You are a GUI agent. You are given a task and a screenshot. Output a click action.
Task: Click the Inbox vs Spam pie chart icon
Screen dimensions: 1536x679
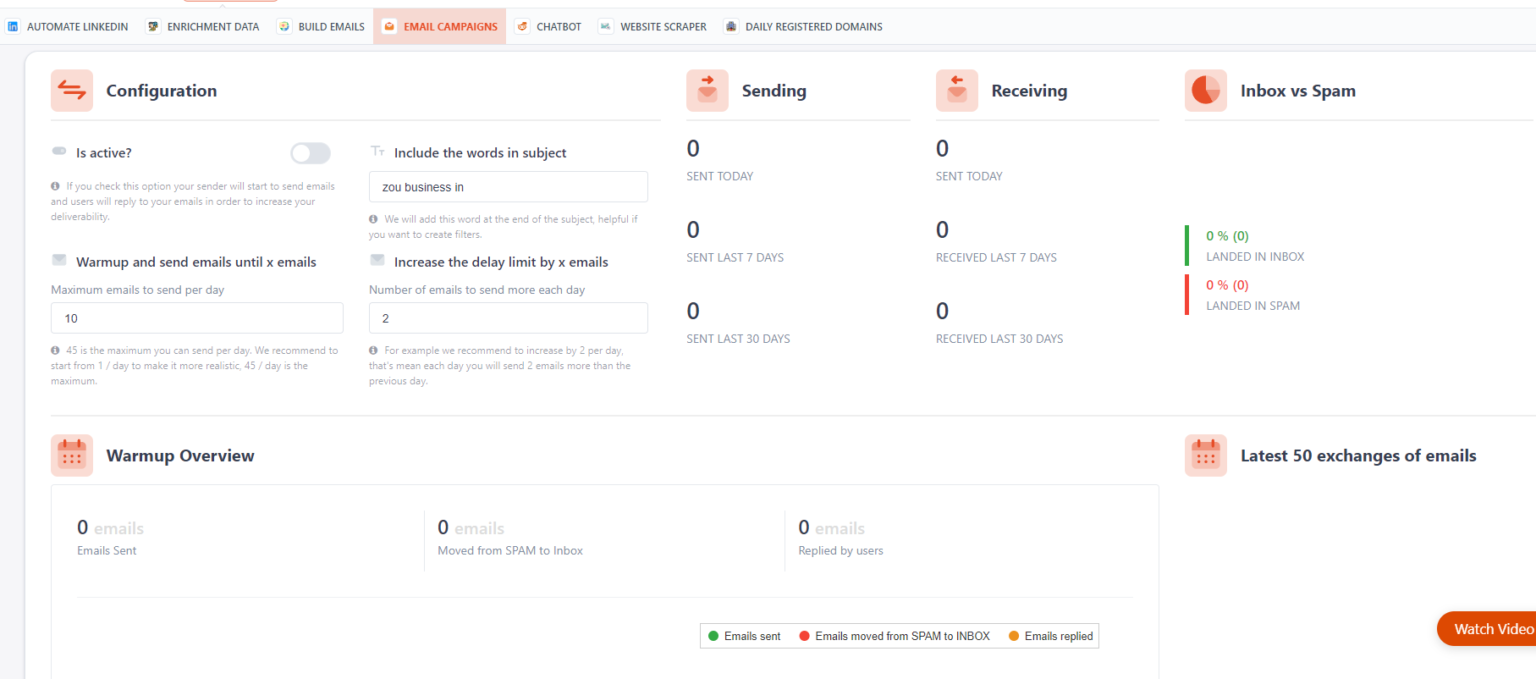[x=1206, y=90]
